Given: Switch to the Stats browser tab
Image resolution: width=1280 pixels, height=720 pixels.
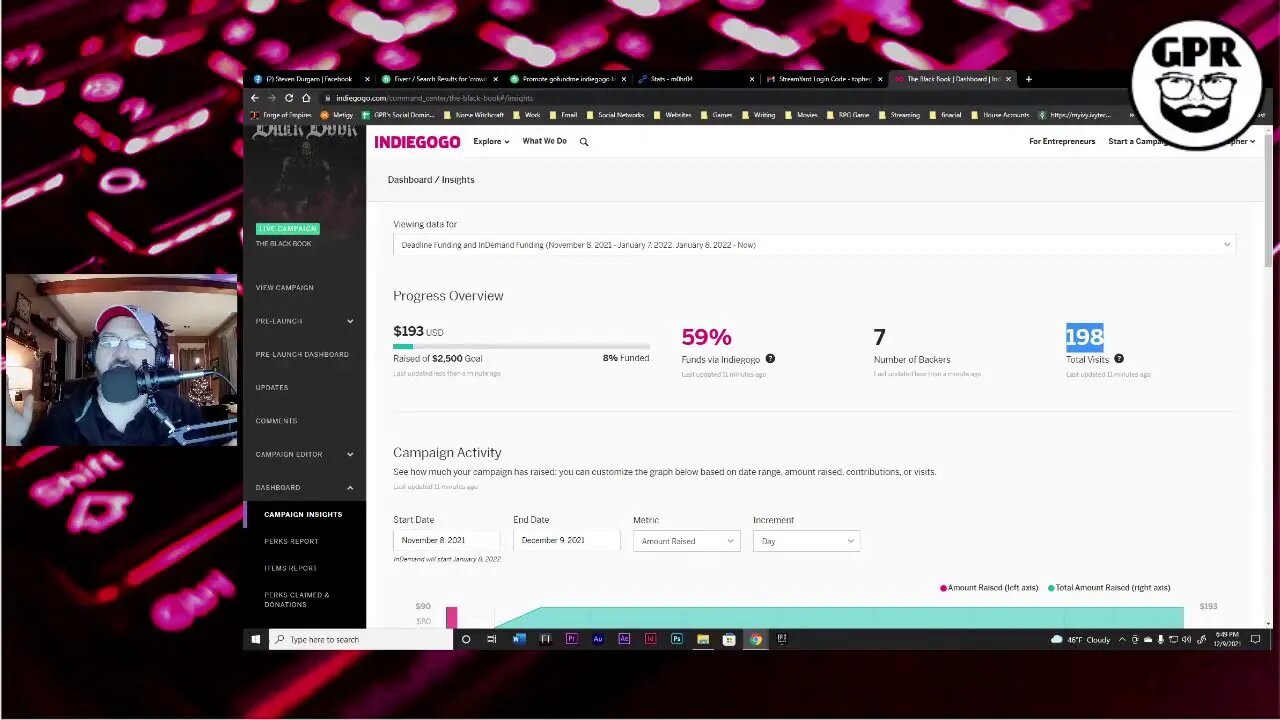Looking at the screenshot, I should (696, 79).
